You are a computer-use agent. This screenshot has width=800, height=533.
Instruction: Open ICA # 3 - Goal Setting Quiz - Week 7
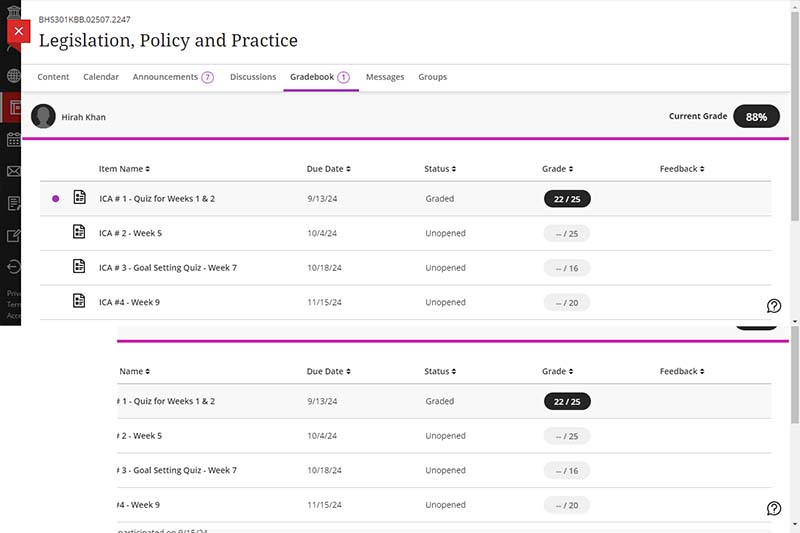168,268
